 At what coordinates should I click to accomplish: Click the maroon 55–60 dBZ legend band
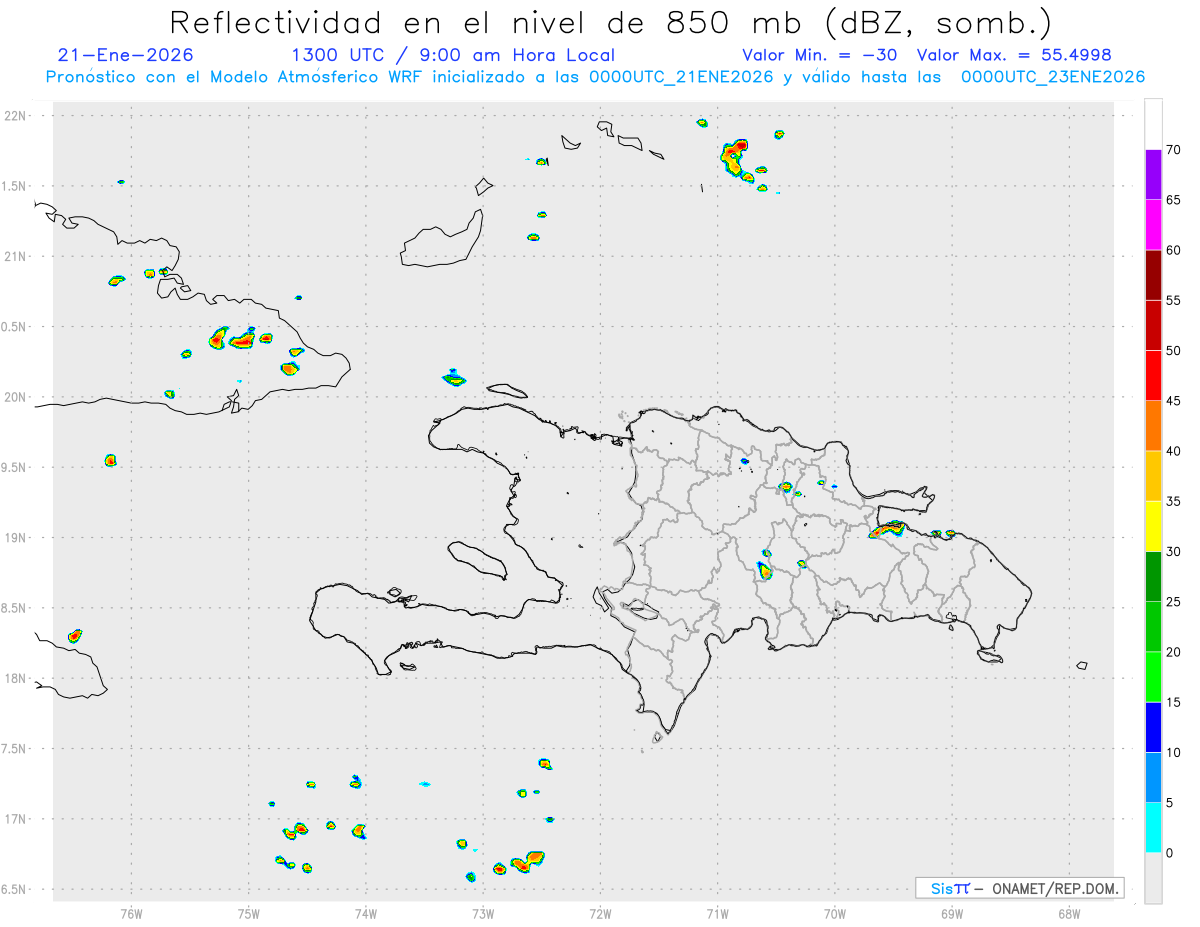pyautogui.click(x=1153, y=275)
